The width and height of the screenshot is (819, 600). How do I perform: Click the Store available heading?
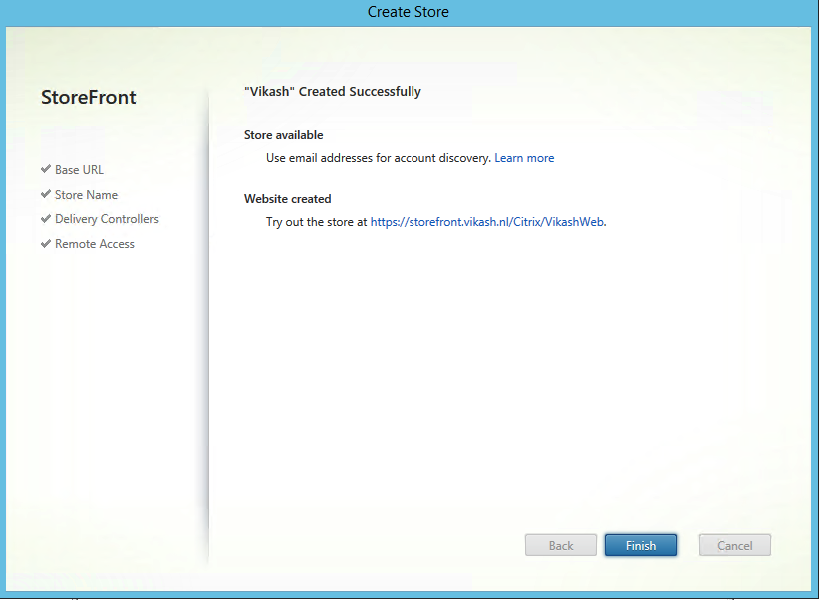pos(284,135)
